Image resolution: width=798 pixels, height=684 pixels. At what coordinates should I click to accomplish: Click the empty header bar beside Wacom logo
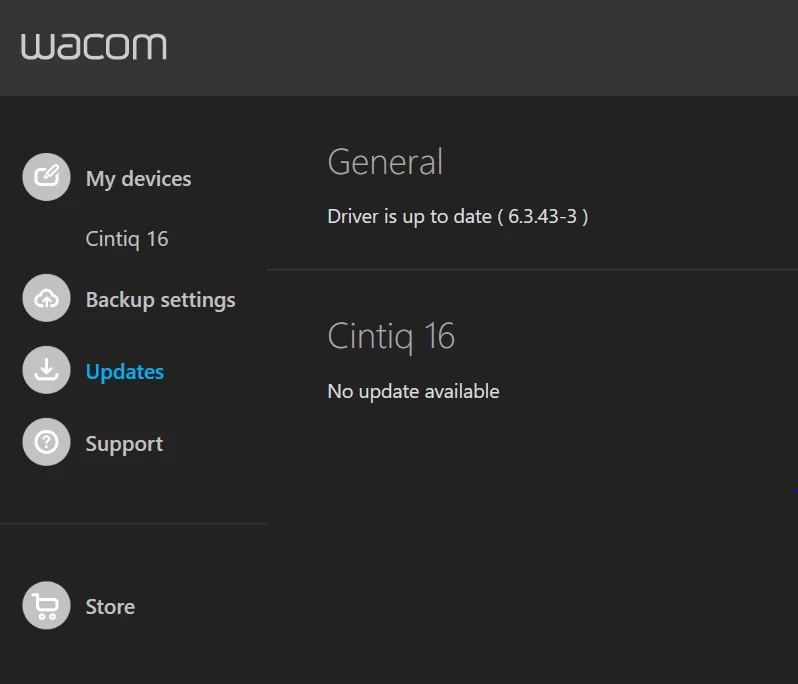pos(478,47)
